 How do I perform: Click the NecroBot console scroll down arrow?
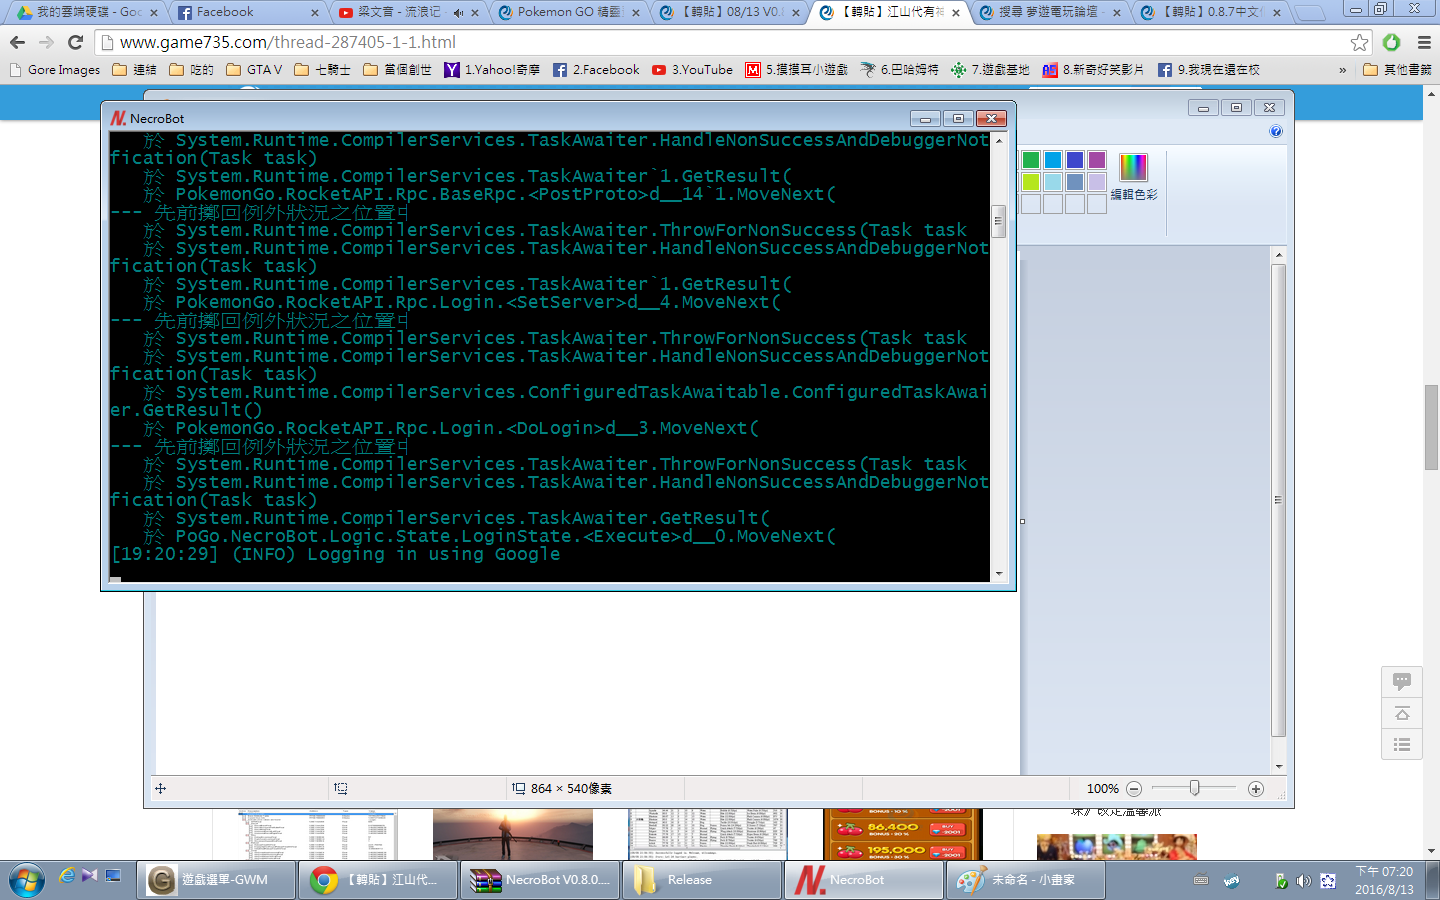[x=998, y=574]
